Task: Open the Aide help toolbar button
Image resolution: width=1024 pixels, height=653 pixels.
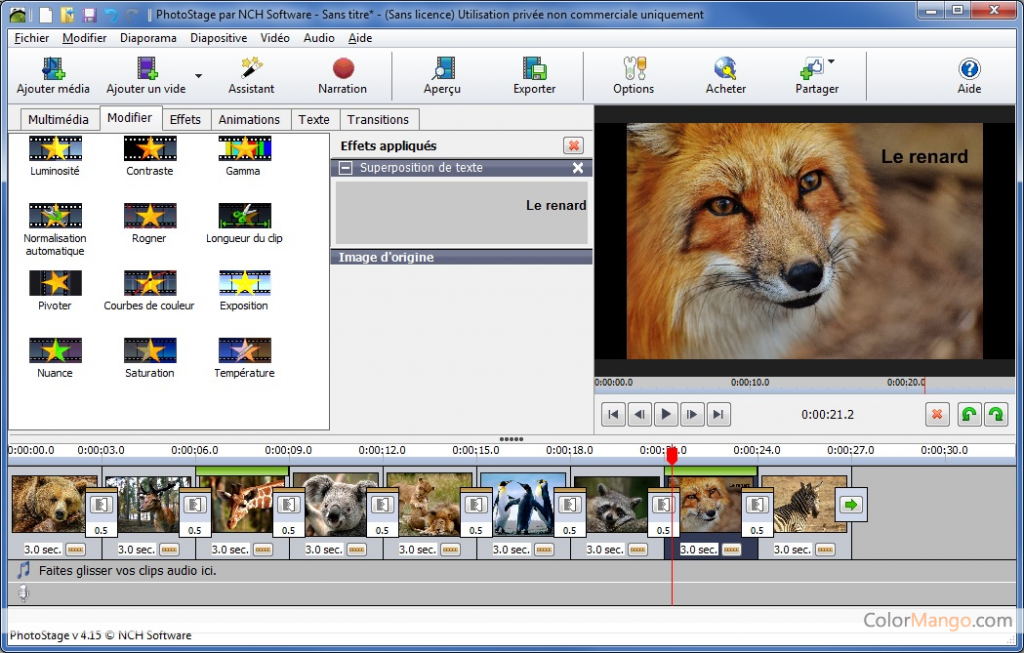Action: point(969,76)
